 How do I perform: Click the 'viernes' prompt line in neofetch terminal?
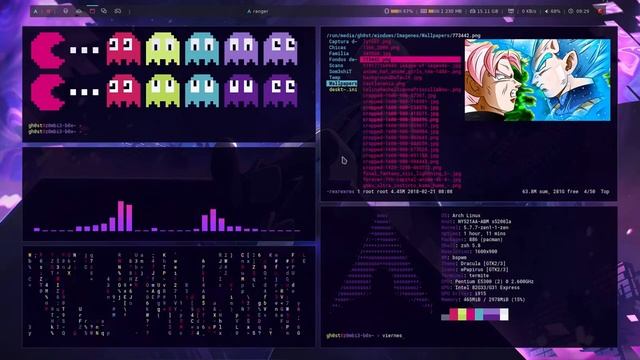pos(364,336)
